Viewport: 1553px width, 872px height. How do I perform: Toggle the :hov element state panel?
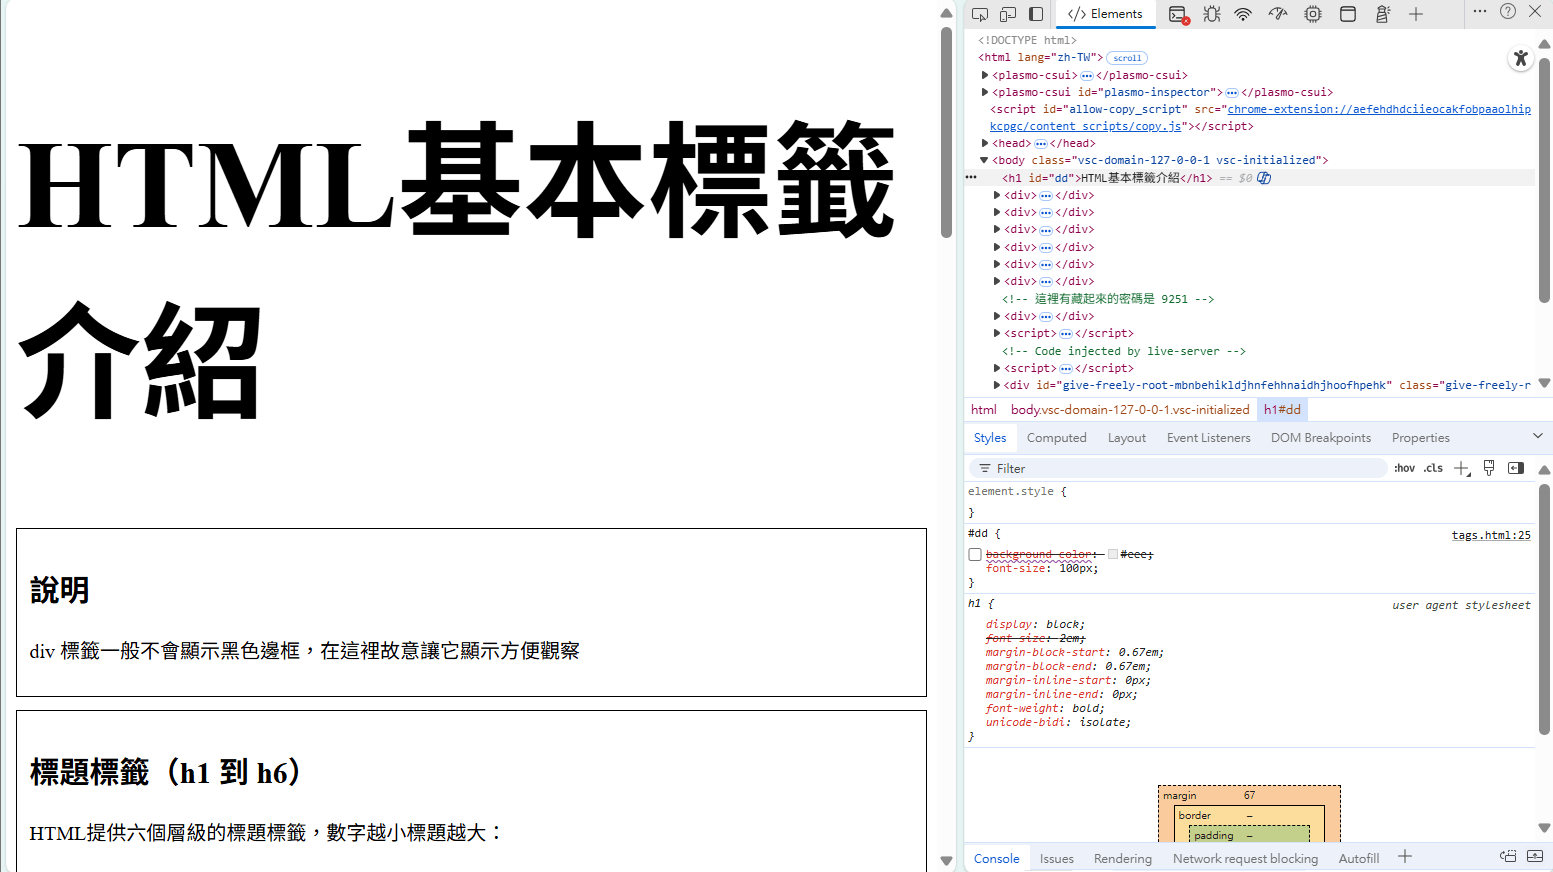(x=1405, y=468)
